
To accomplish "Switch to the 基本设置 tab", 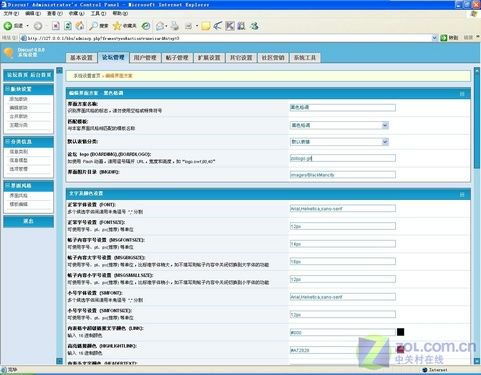I will pos(81,58).
